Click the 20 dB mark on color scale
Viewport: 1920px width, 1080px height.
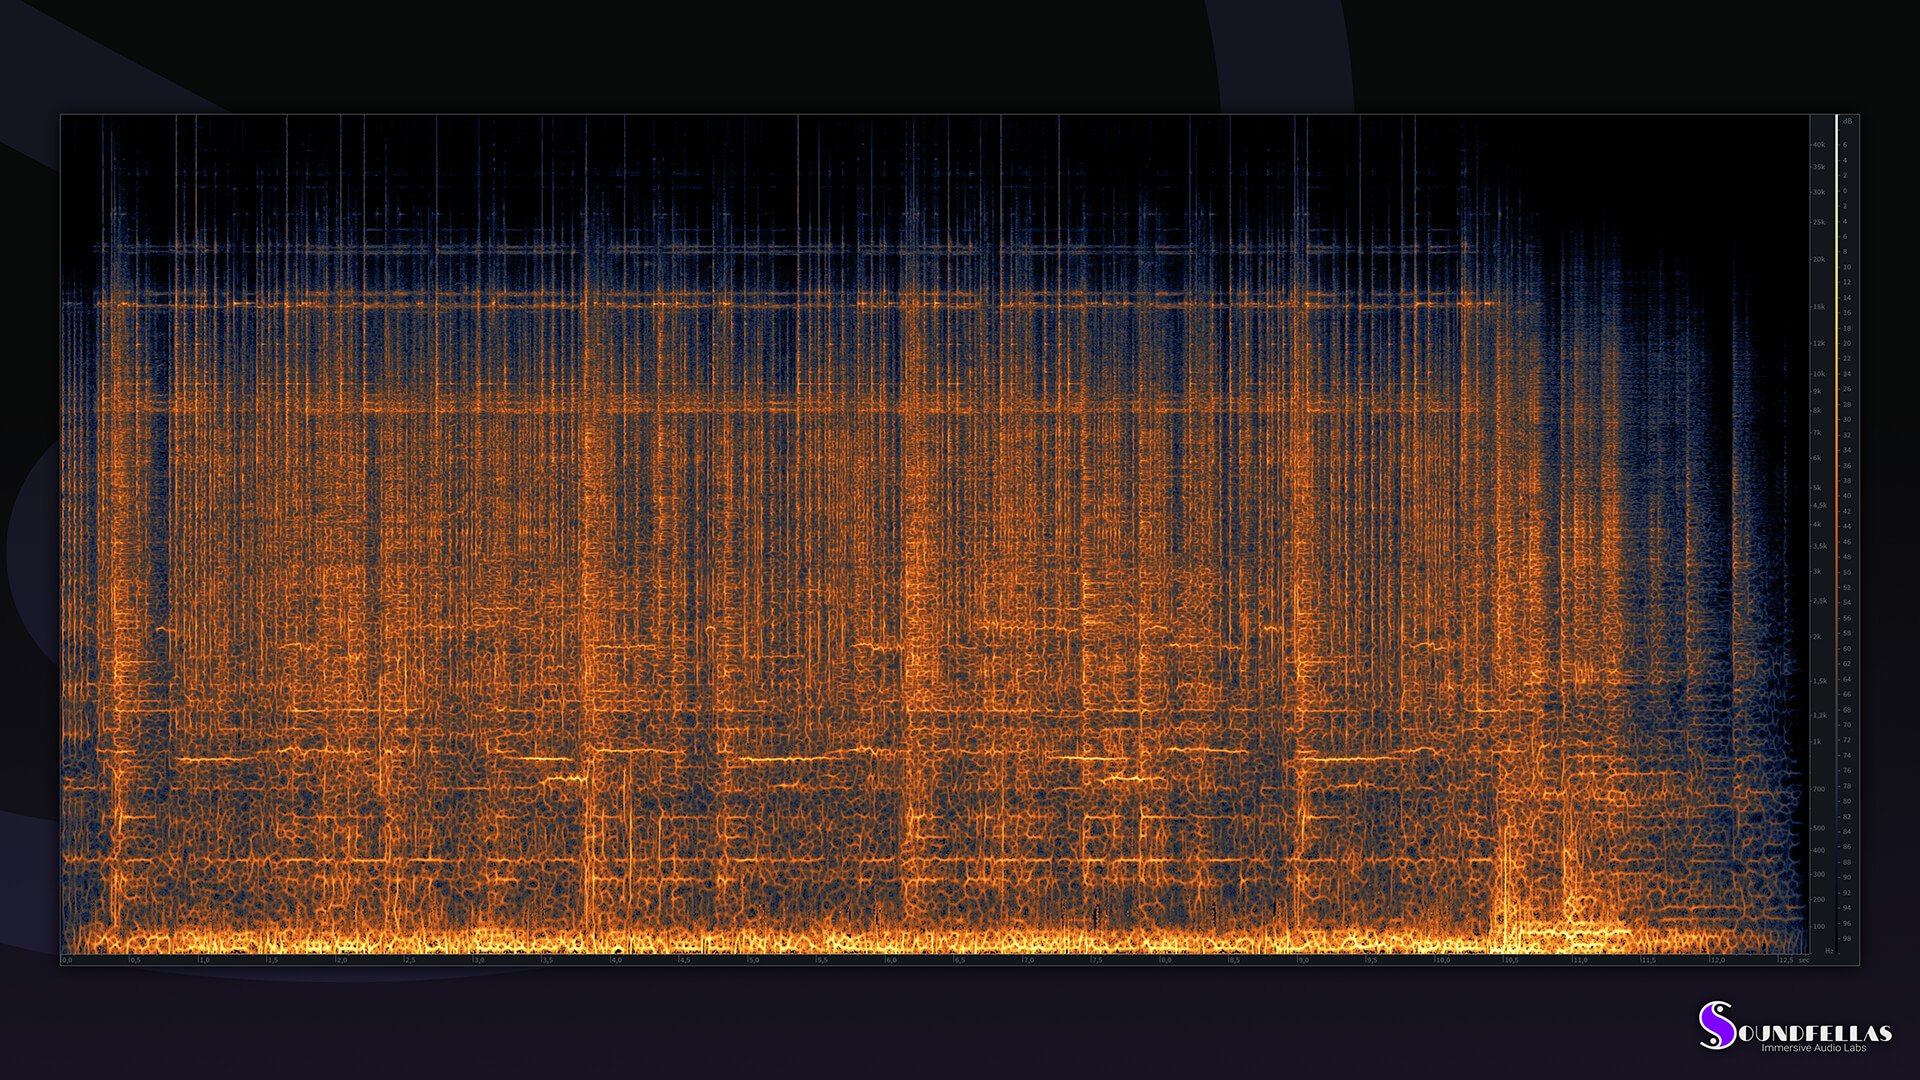click(1847, 343)
